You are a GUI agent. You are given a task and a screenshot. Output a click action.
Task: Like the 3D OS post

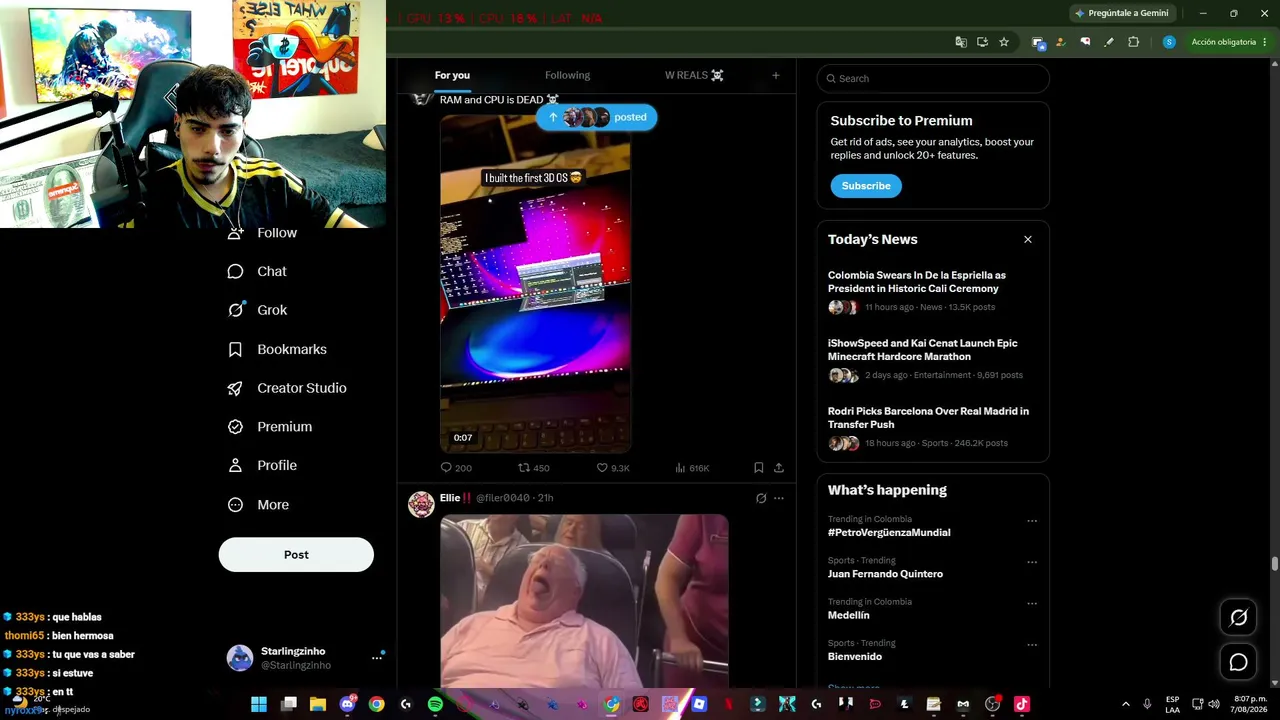pos(613,468)
